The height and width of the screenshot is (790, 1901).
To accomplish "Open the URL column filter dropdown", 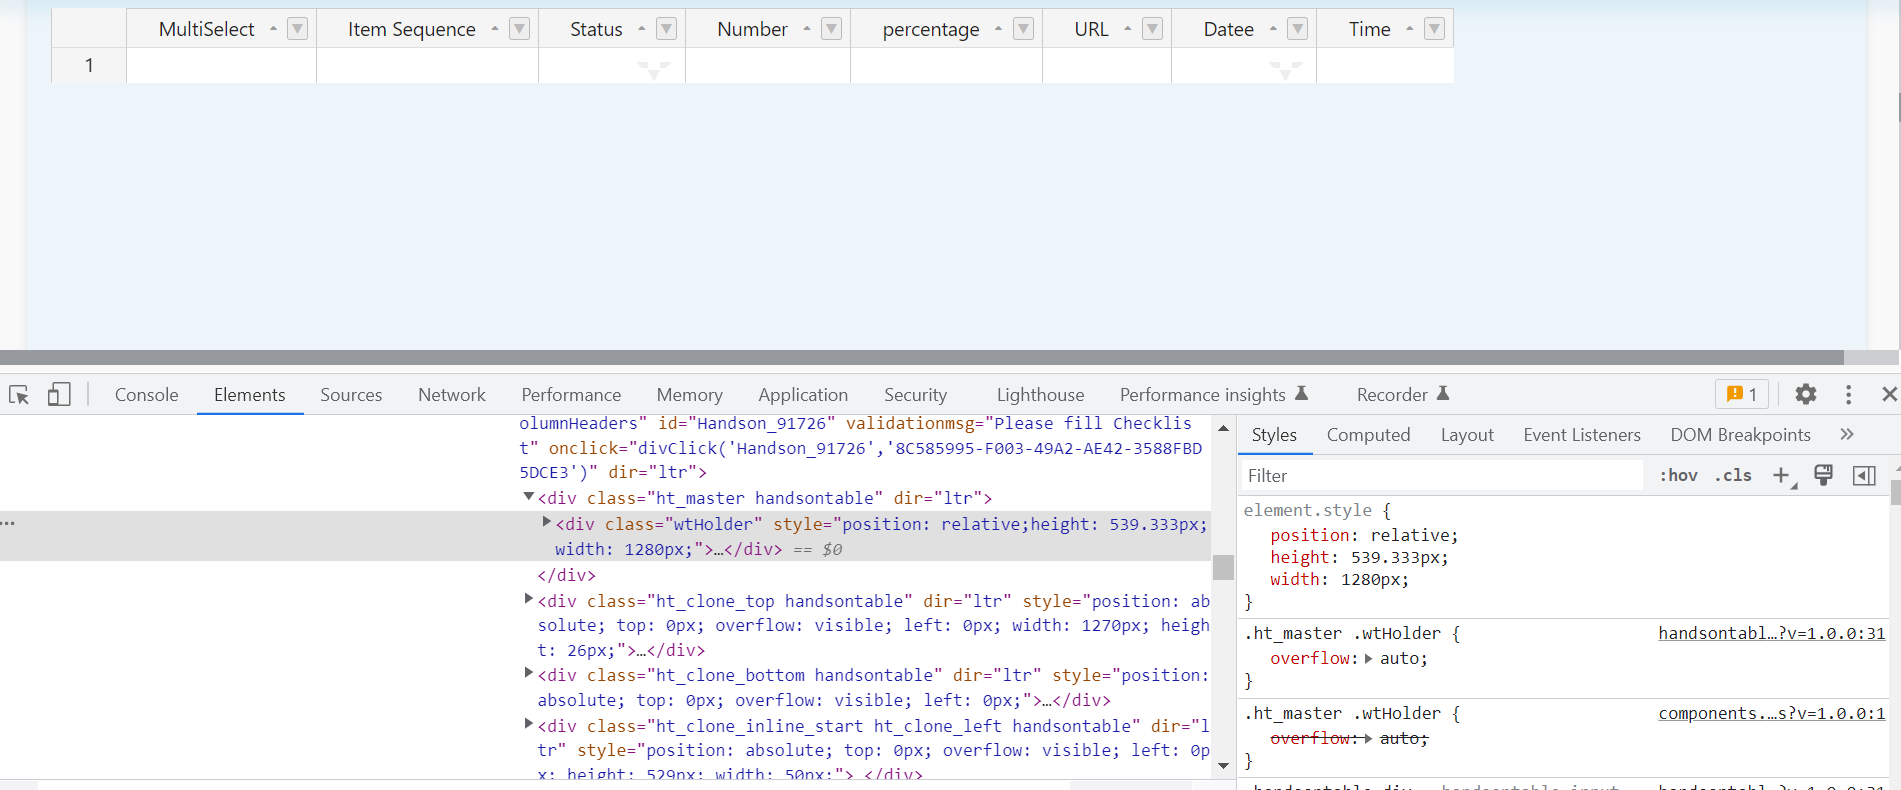I will (1152, 29).
